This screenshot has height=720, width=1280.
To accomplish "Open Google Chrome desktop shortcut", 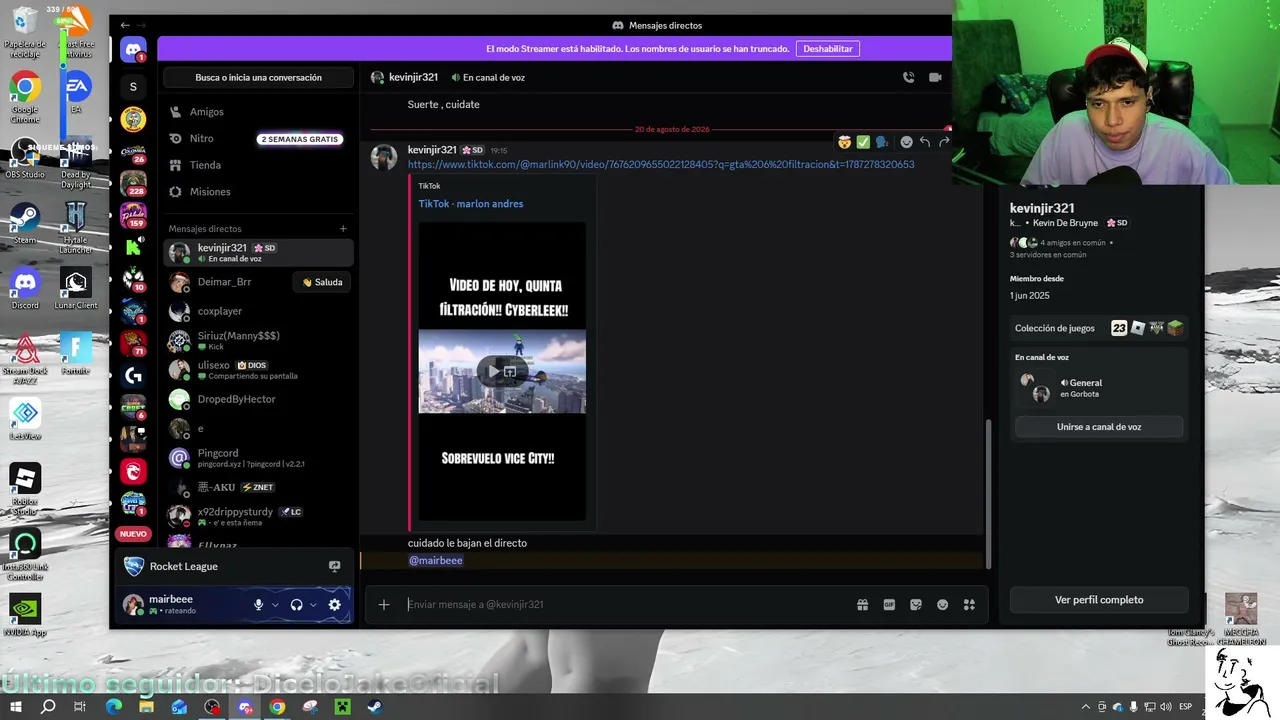I will coord(25,94).
